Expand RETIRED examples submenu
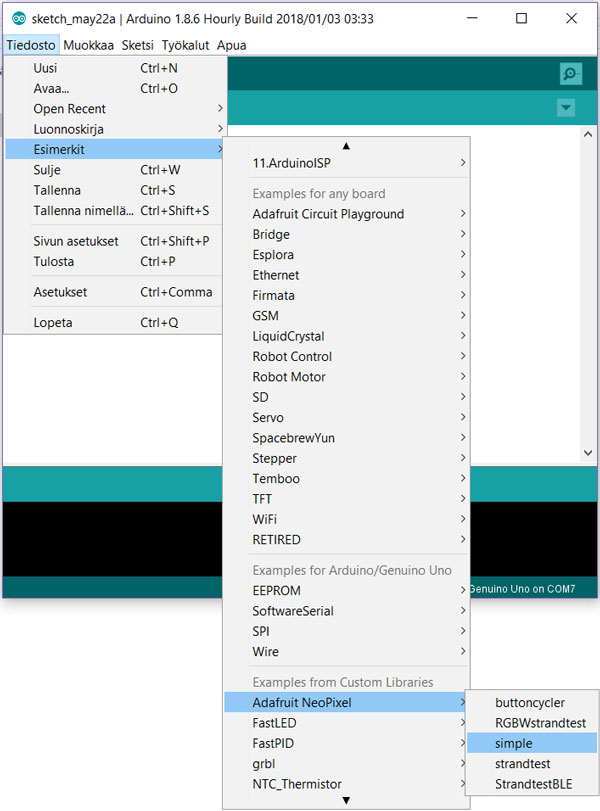The height and width of the screenshot is (811, 600). pyautogui.click(x=347, y=539)
